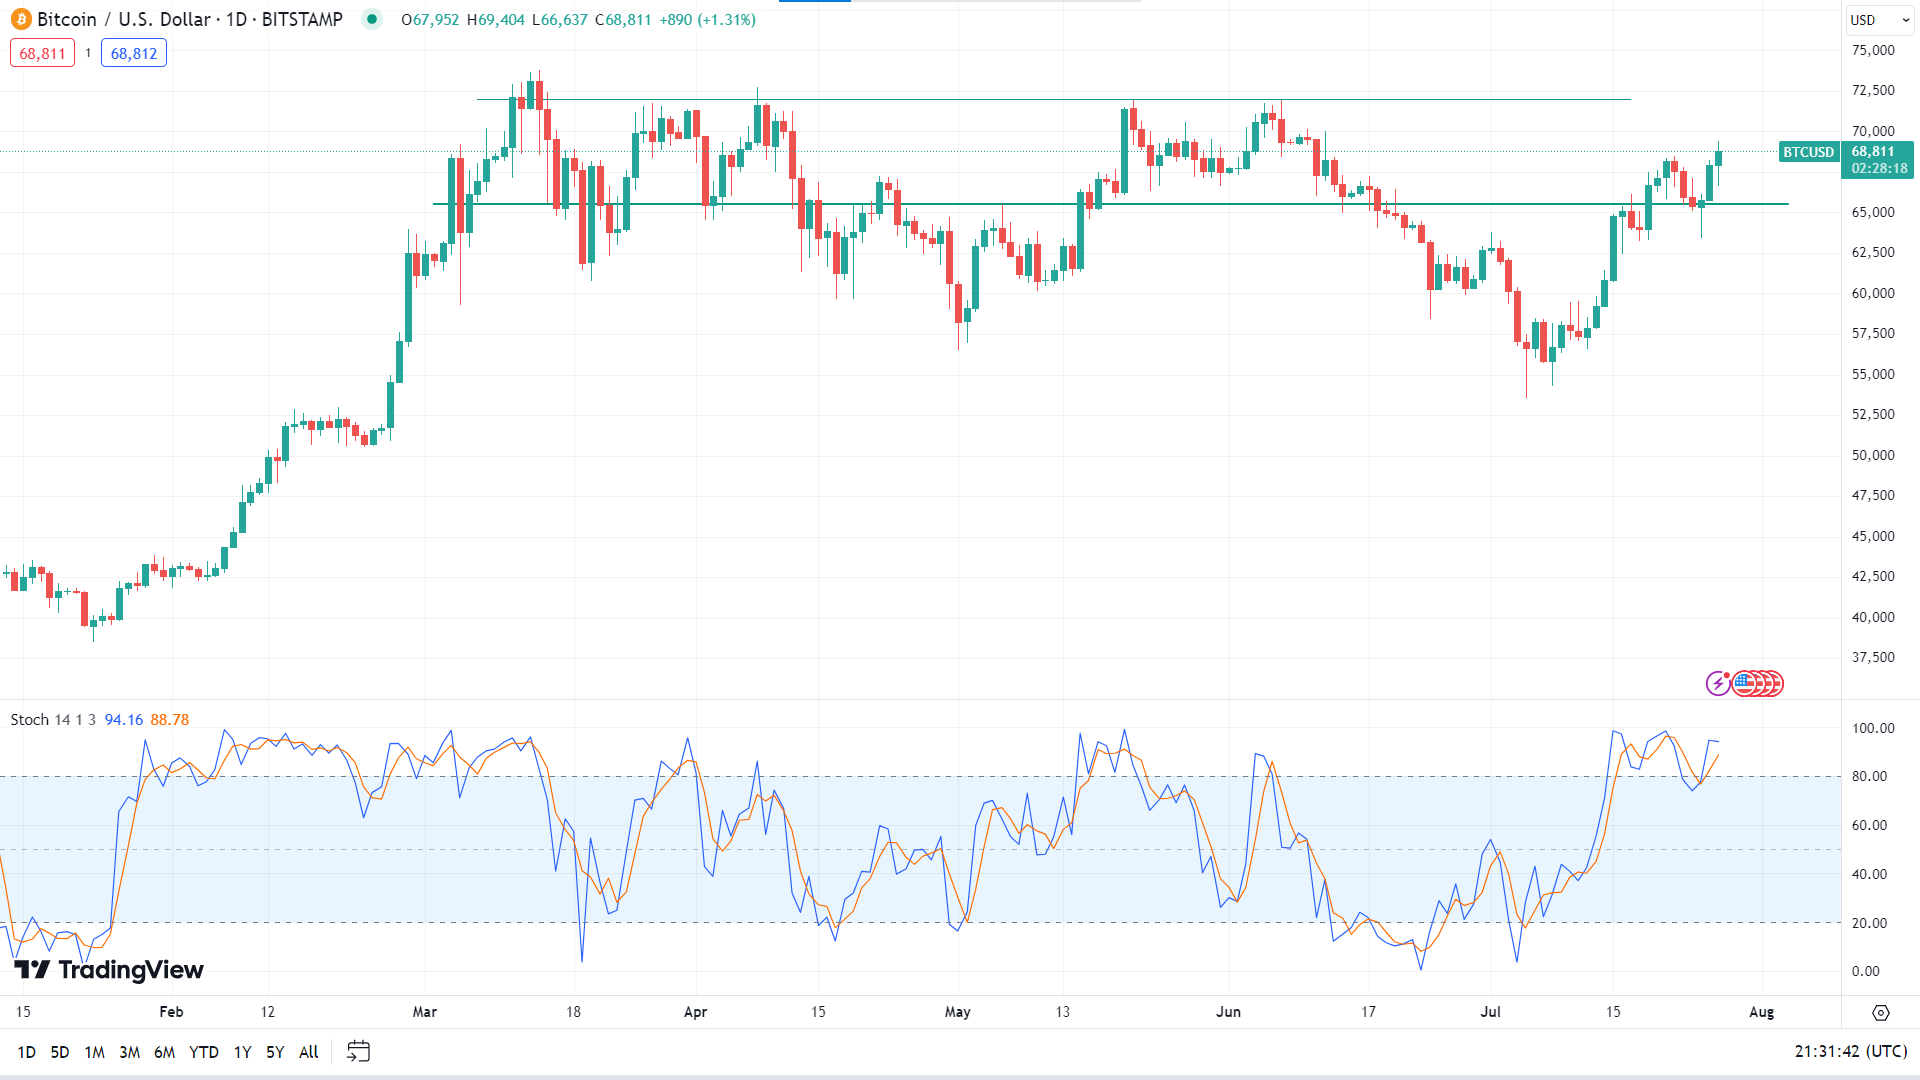Click the Stoch value 88.78
The image size is (1920, 1080).
click(x=170, y=720)
